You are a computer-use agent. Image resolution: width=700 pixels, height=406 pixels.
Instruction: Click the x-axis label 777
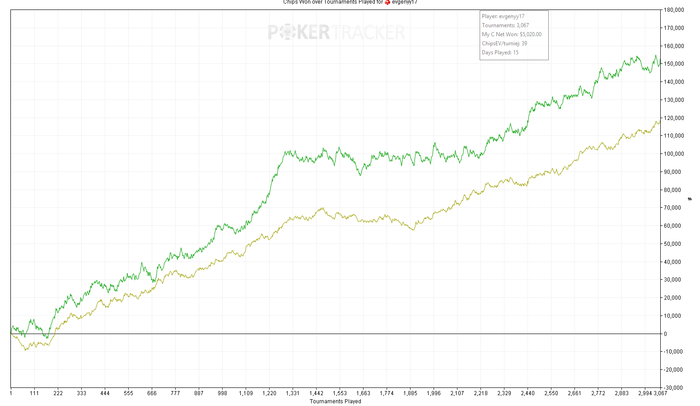click(x=175, y=393)
